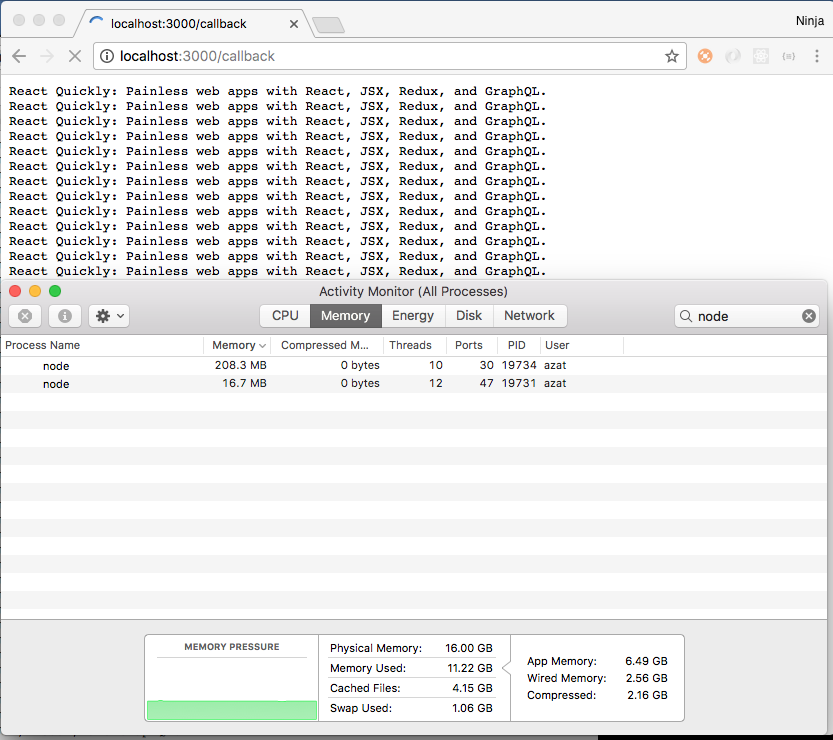Zoom the Activity Monitor window with green button
The width and height of the screenshot is (833, 740).
55,291
